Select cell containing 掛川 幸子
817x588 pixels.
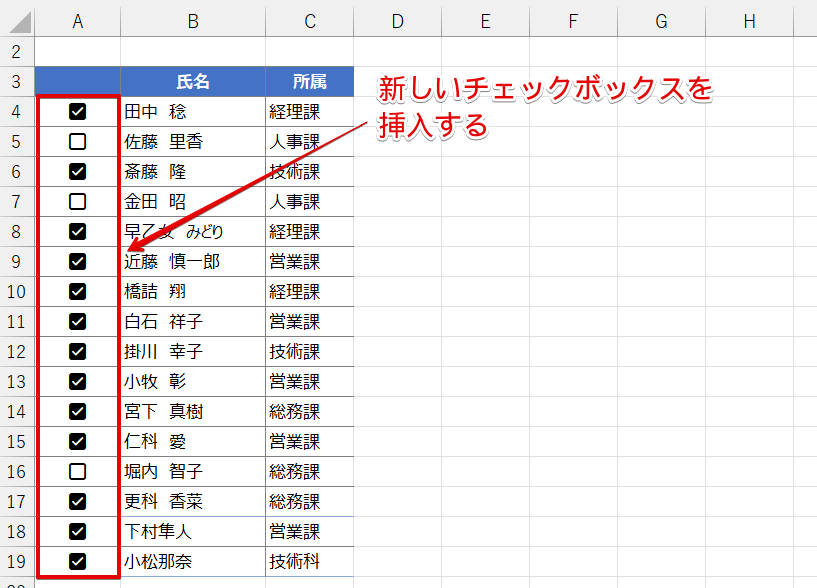coord(193,352)
